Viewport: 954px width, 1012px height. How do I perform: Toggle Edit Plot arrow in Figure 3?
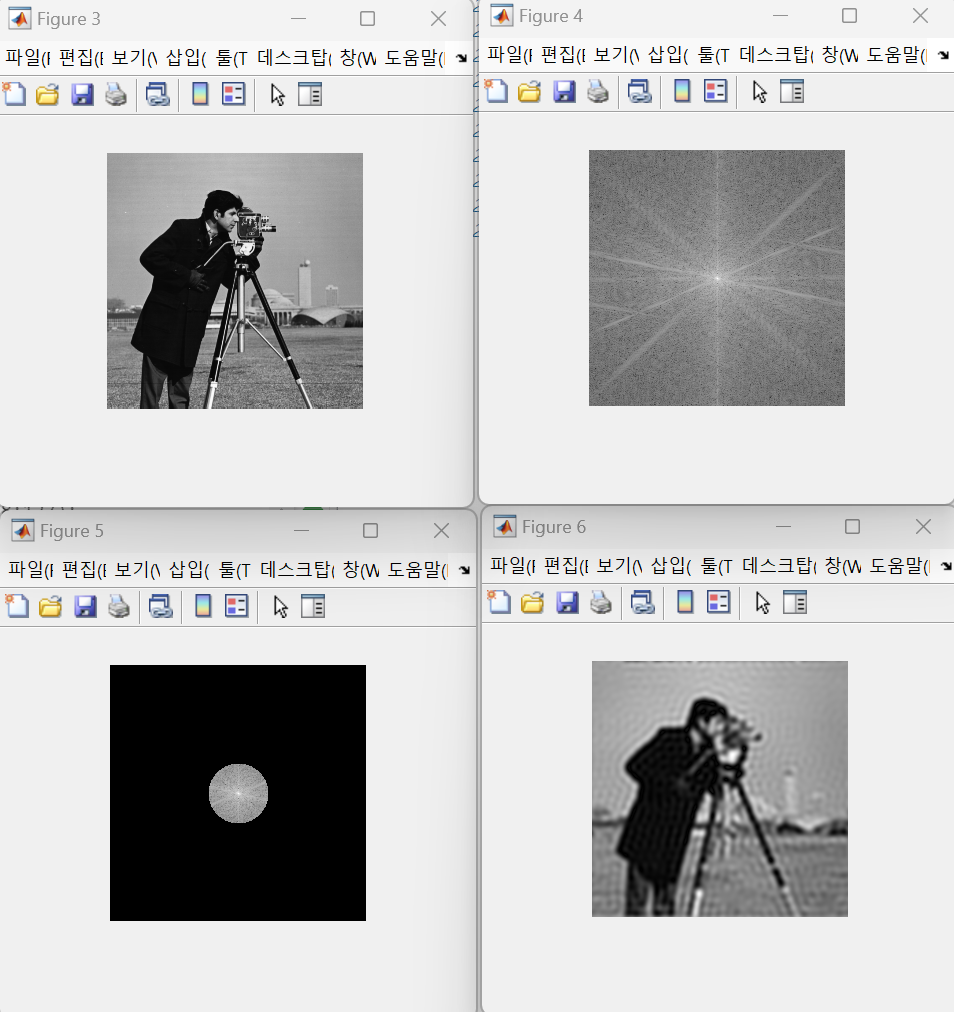278,94
